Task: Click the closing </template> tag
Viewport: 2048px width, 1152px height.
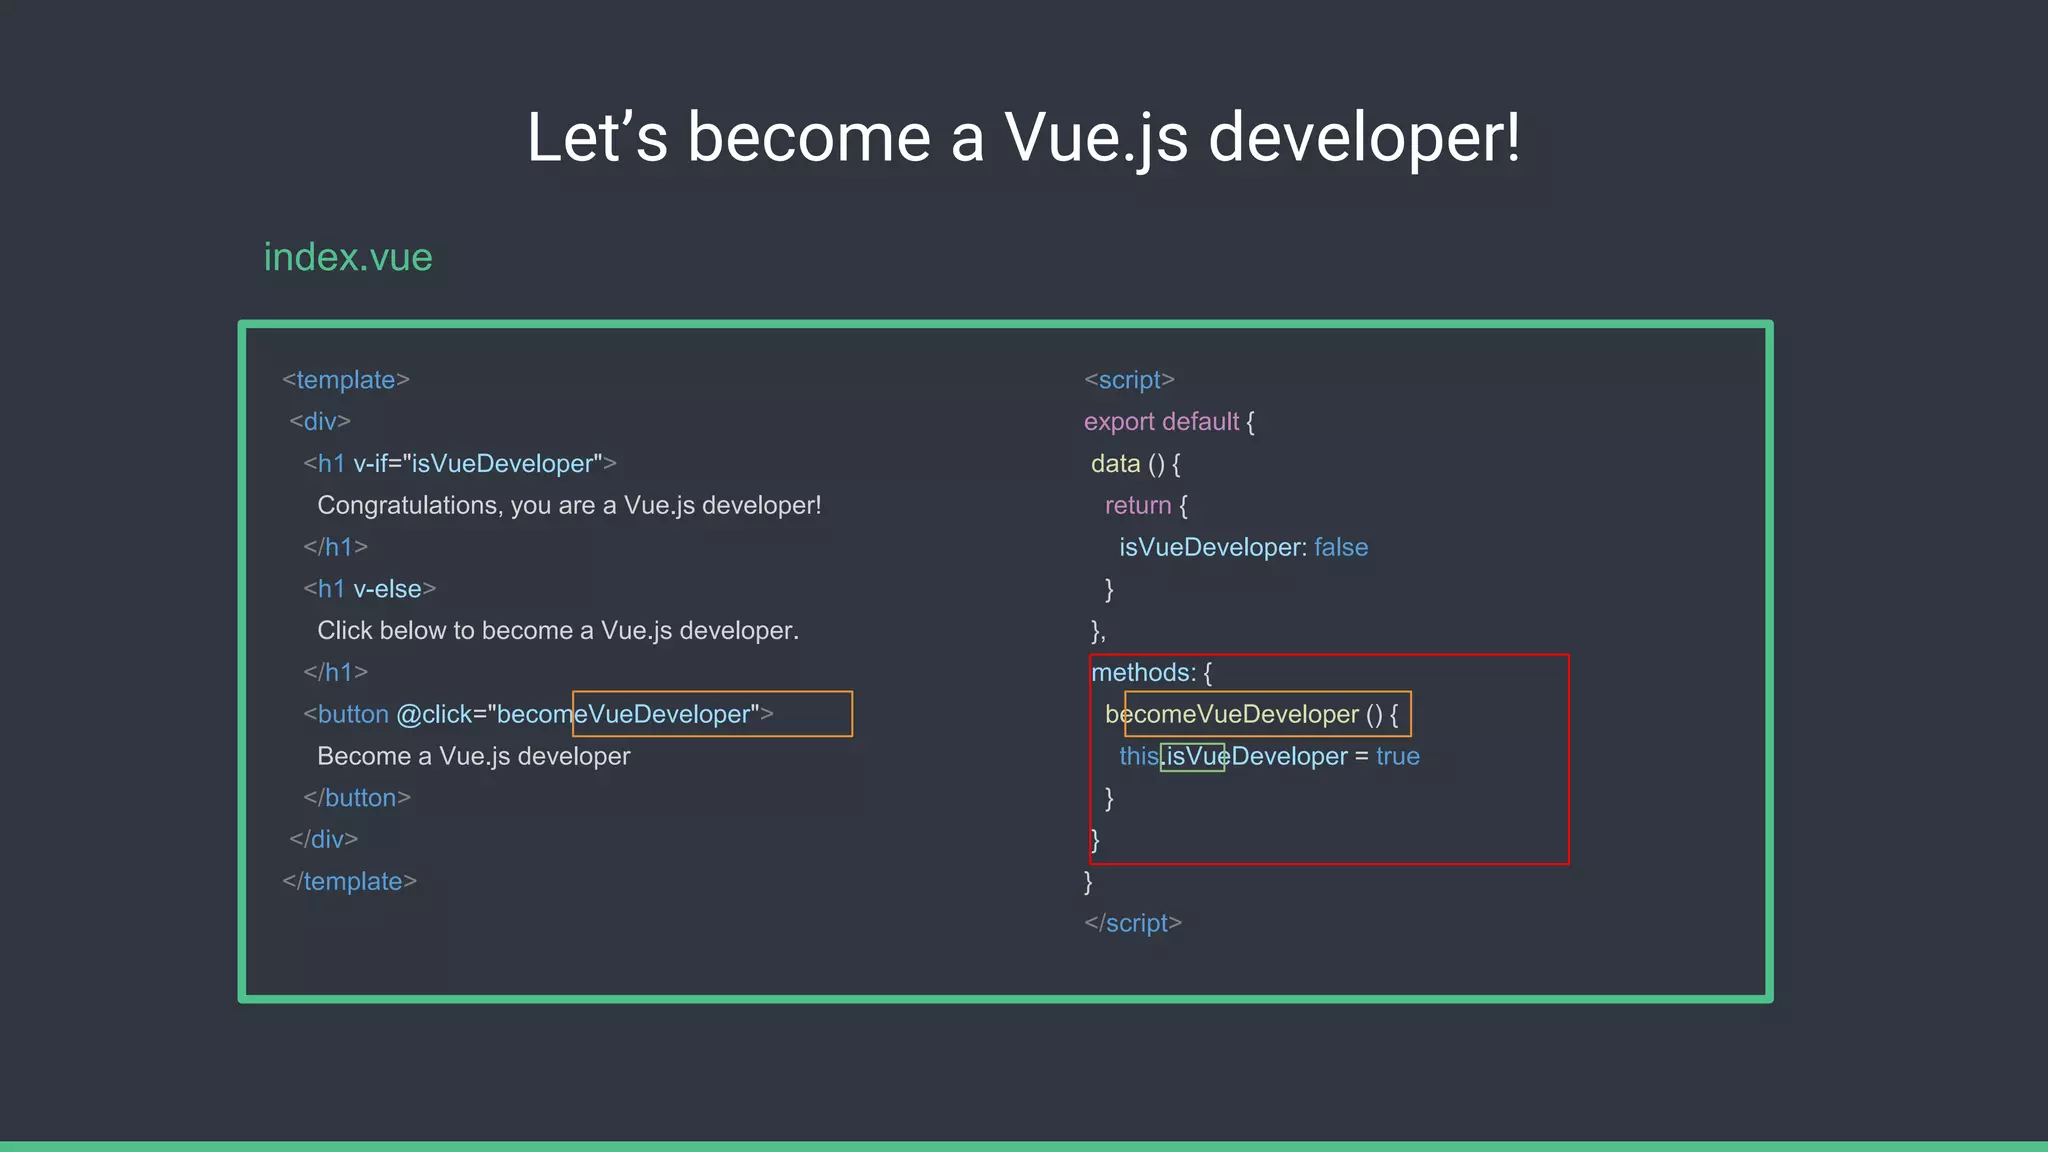Action: tap(350, 882)
